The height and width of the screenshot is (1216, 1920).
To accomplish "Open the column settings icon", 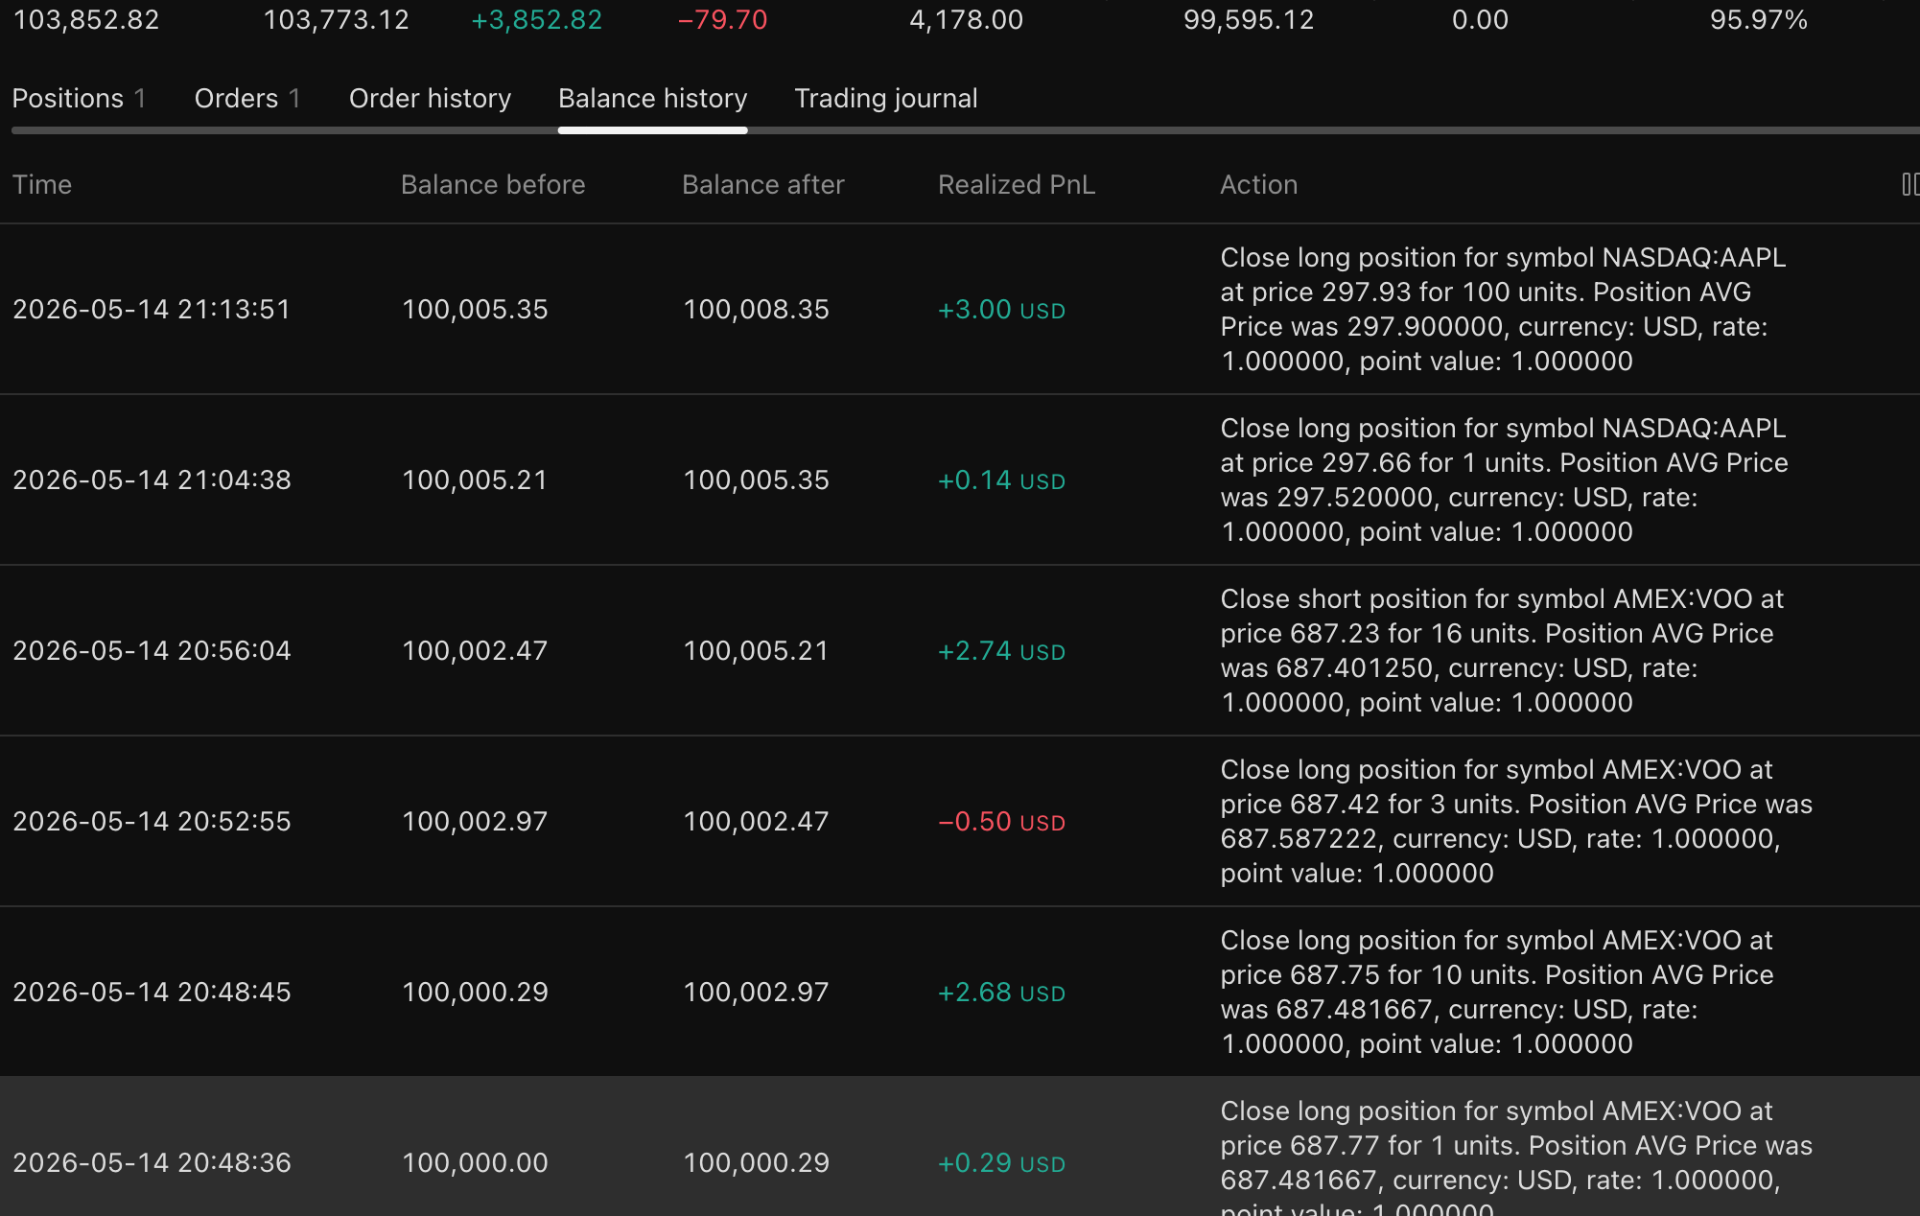I will tap(1910, 184).
